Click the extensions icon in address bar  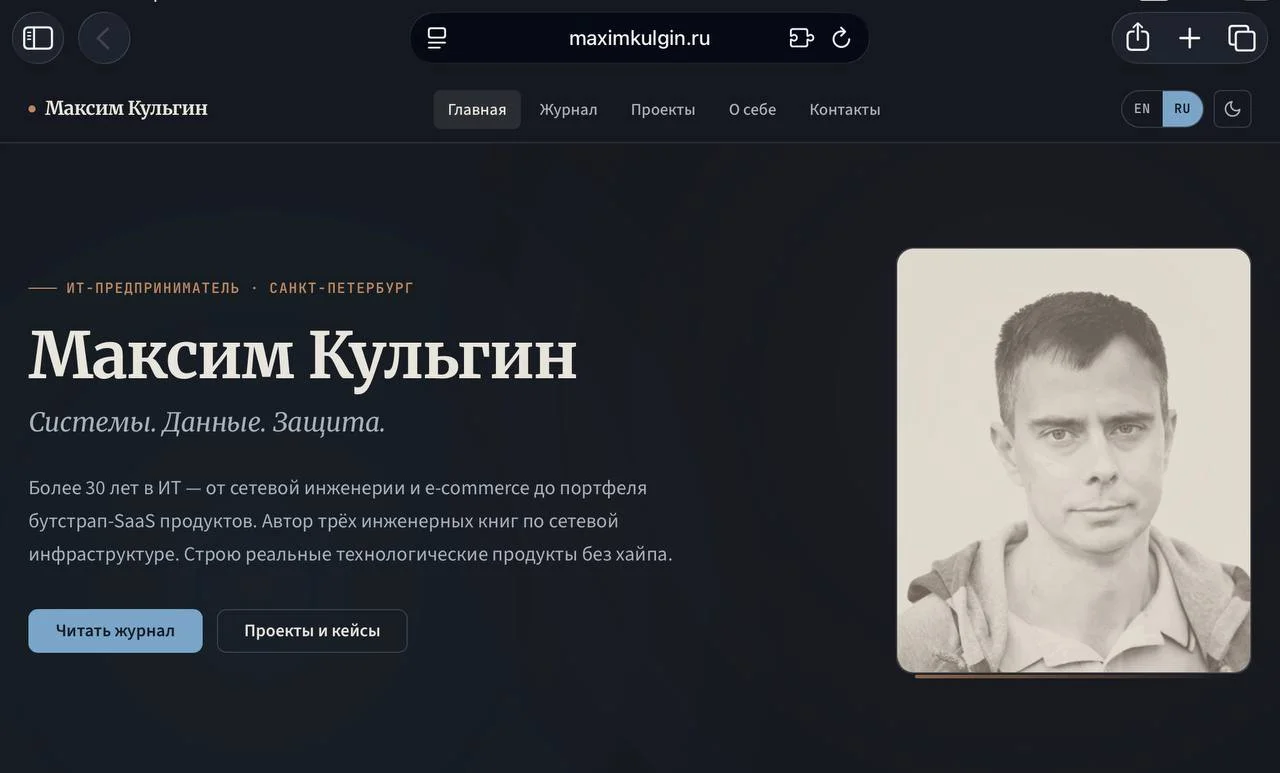[x=801, y=38]
